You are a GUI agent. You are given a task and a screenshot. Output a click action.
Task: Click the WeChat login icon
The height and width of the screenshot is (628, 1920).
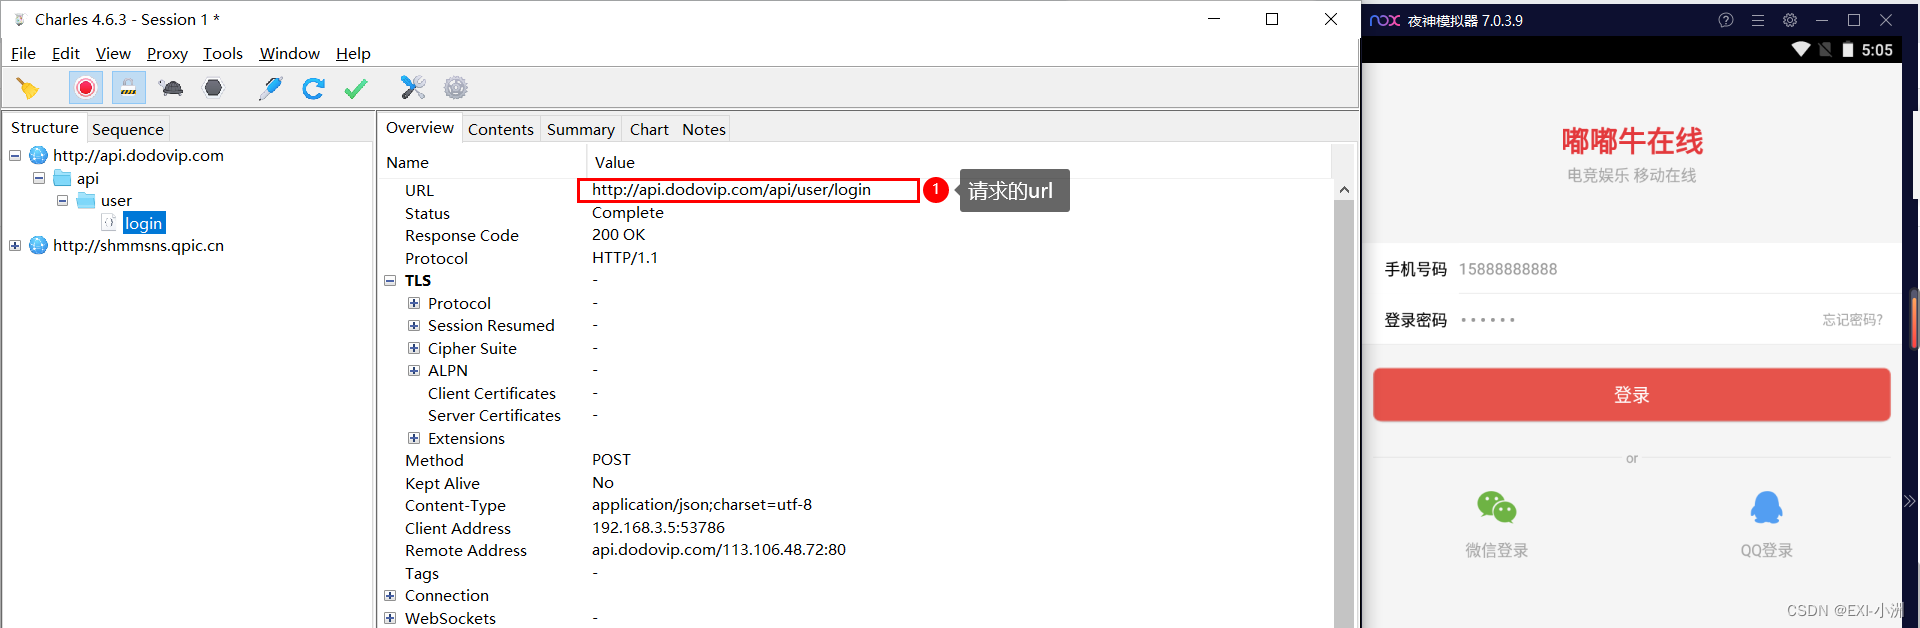[x=1496, y=508]
